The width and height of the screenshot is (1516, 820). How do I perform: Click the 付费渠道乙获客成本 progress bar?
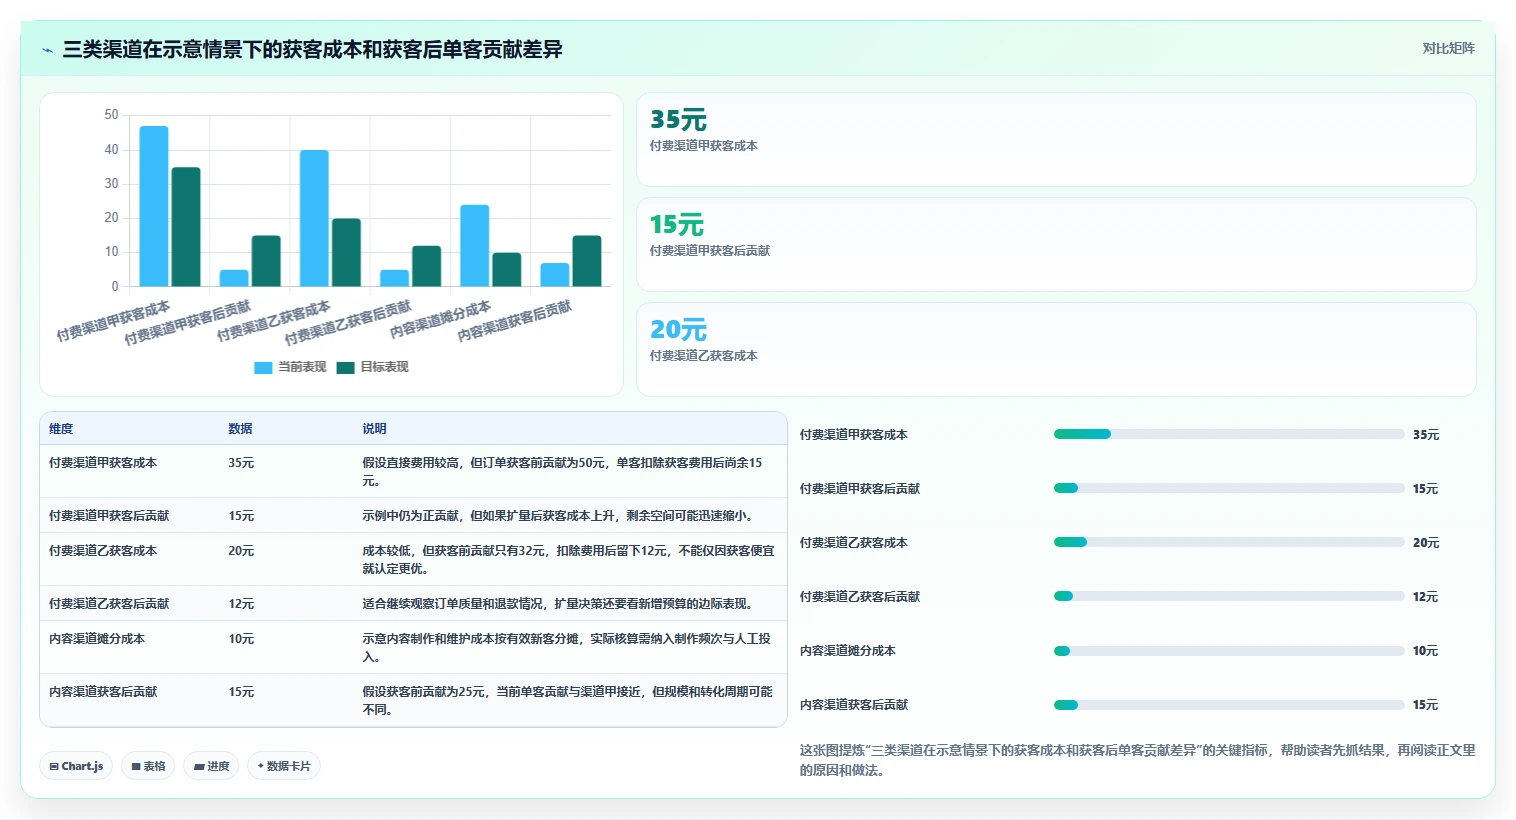coord(1229,542)
